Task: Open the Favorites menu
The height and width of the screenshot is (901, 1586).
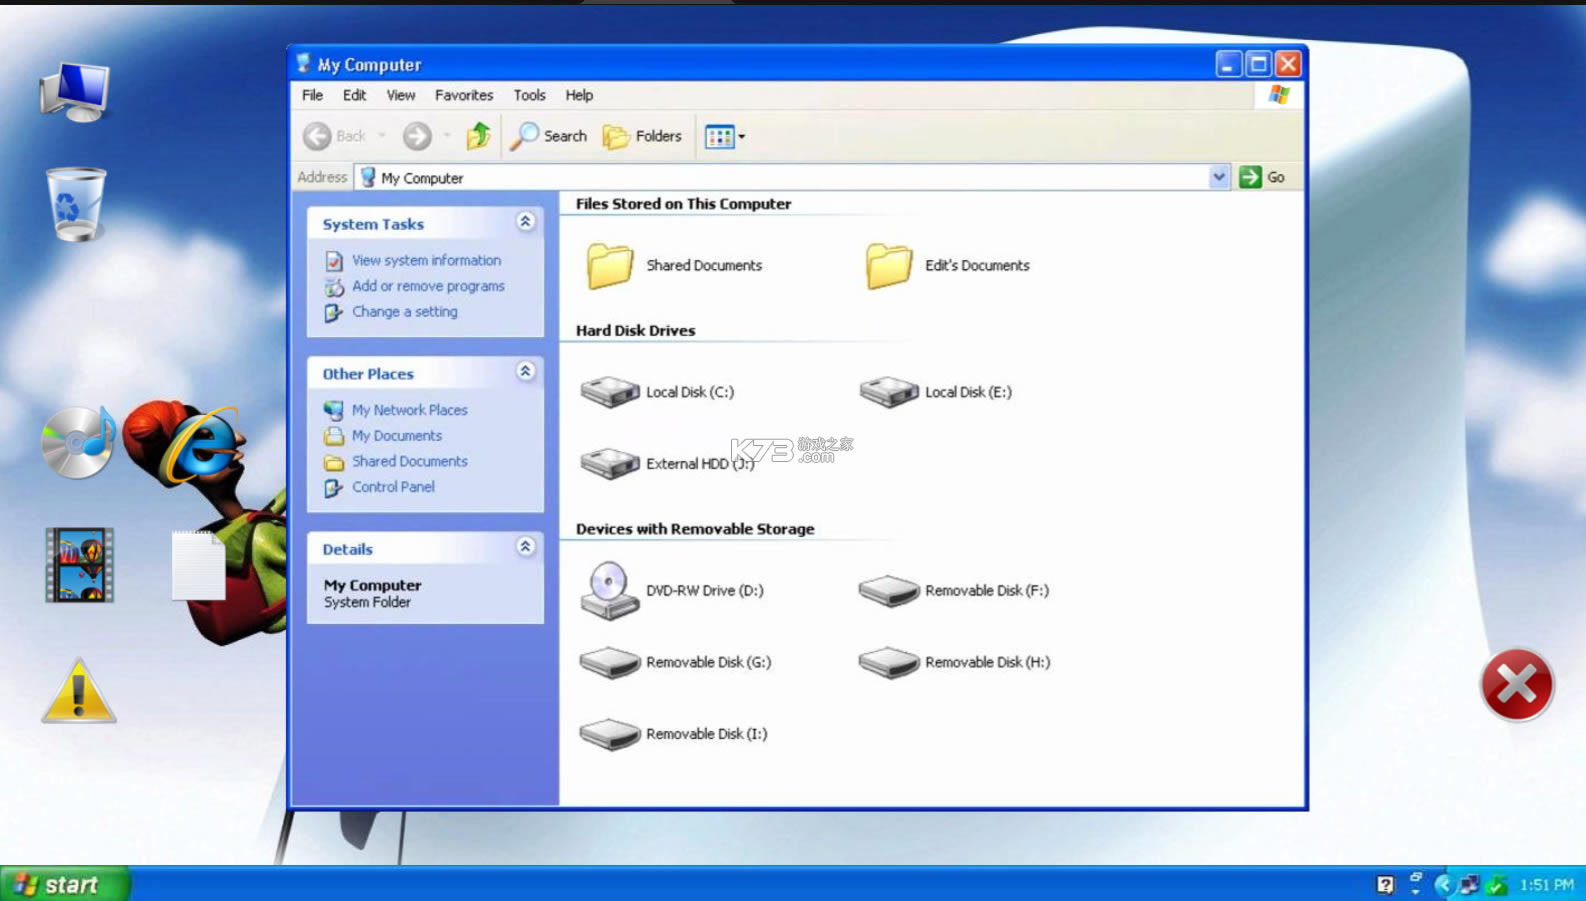Action: click(463, 95)
